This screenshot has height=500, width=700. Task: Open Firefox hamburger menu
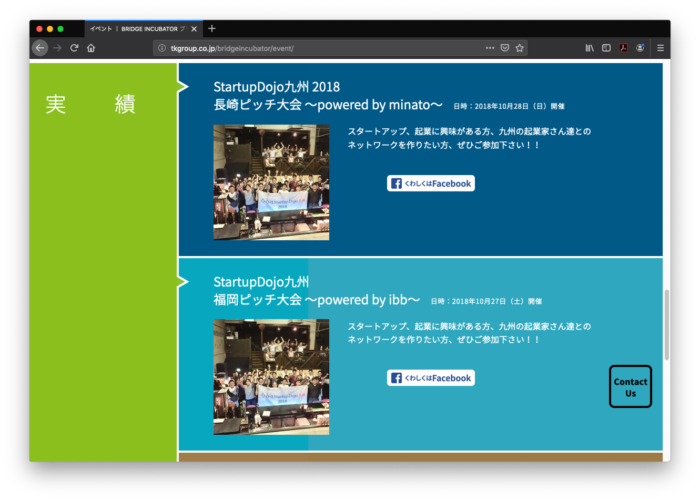(660, 48)
